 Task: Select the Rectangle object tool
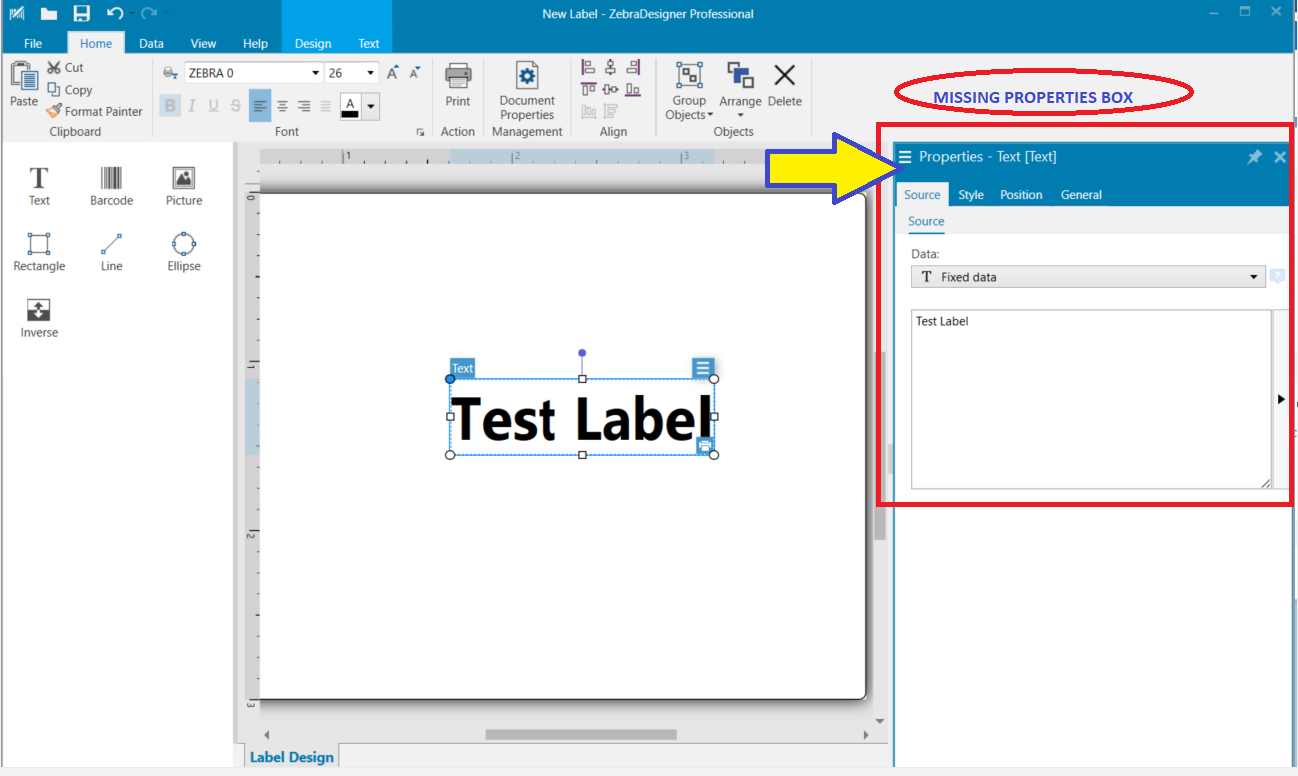point(39,252)
